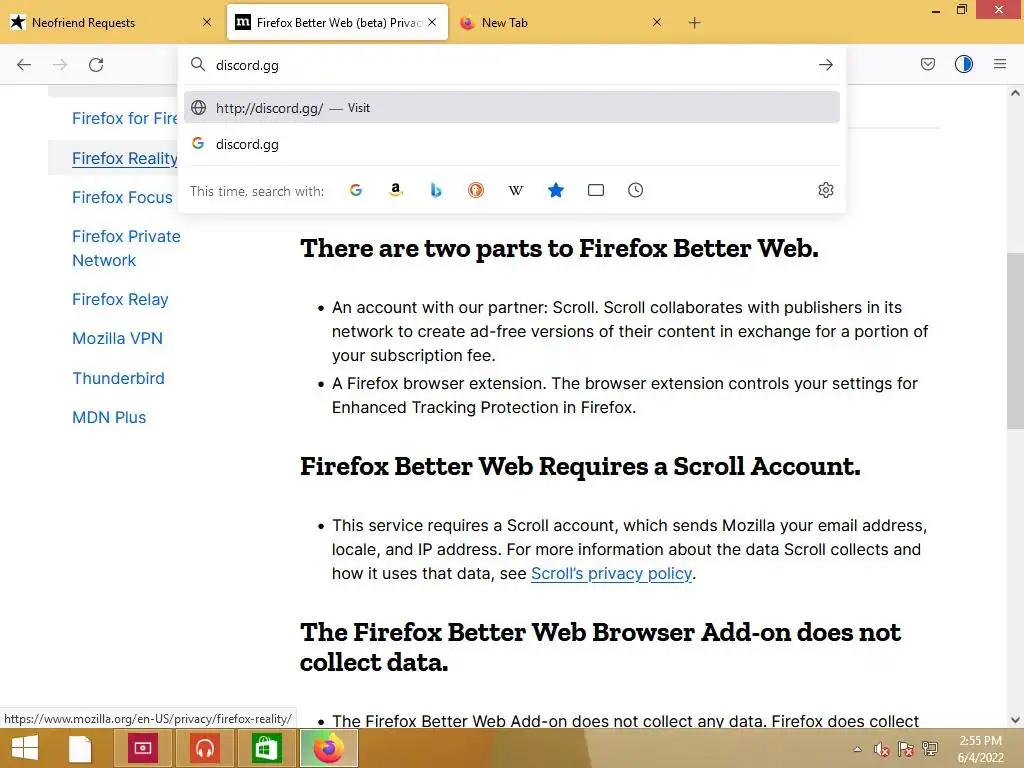Viewport: 1024px width, 768px height.
Task: Open the Firefox Relay sidebar link
Action: [120, 299]
